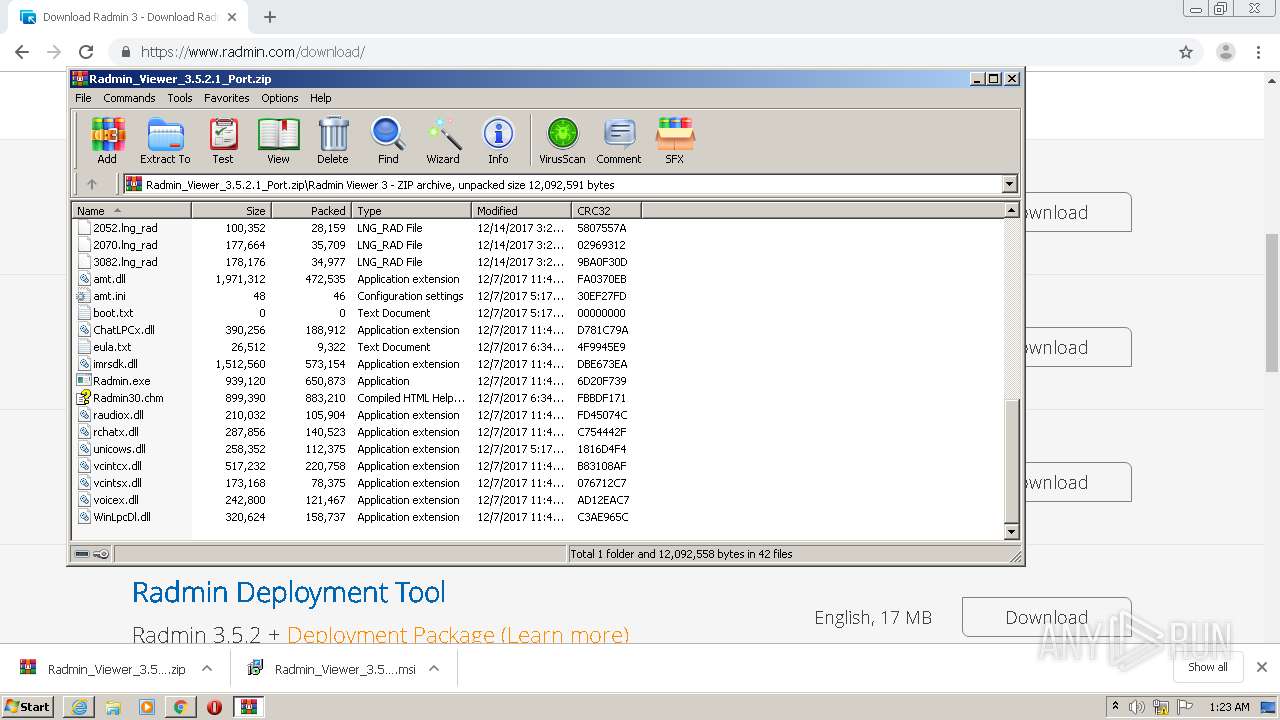Click the file list scroll up arrow
The width and height of the screenshot is (1280, 720).
(1011, 211)
